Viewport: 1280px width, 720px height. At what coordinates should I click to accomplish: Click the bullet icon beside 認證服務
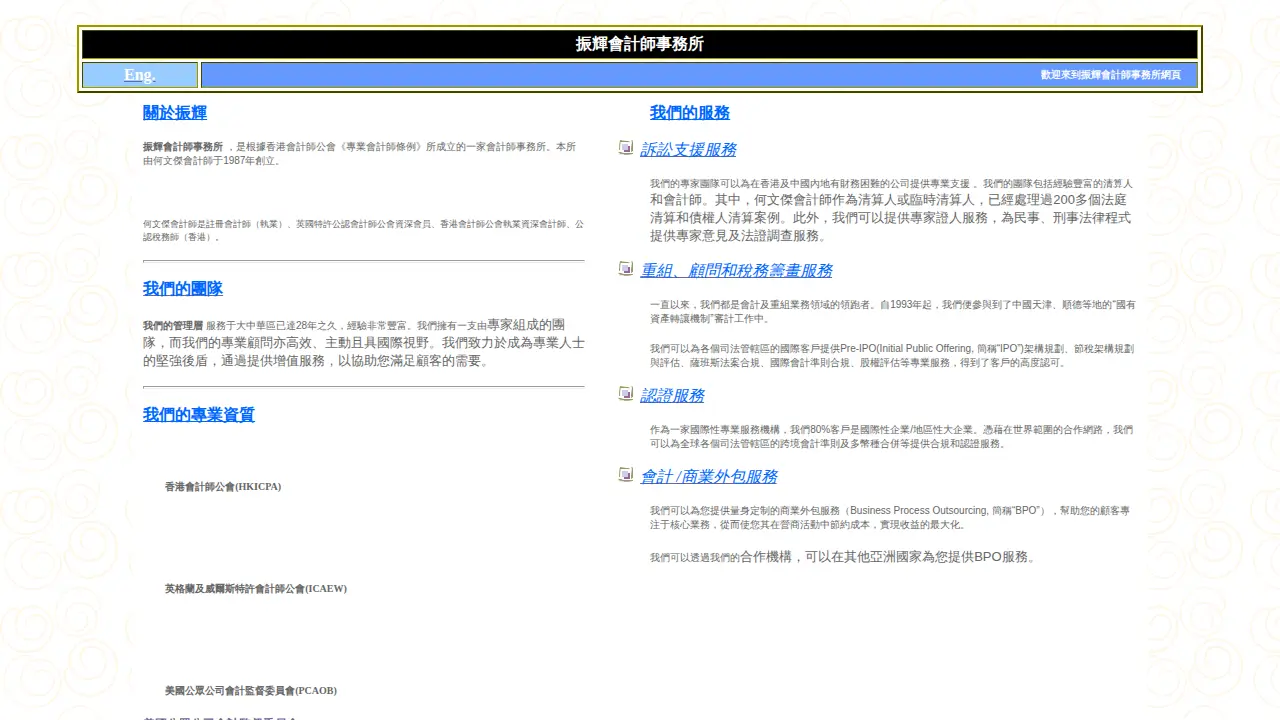click(626, 394)
